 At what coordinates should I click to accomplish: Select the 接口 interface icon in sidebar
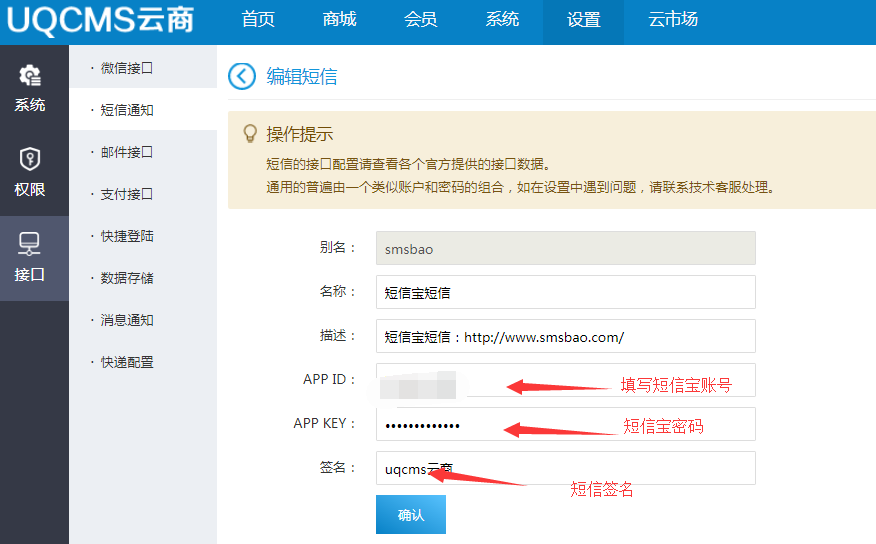click(30, 245)
